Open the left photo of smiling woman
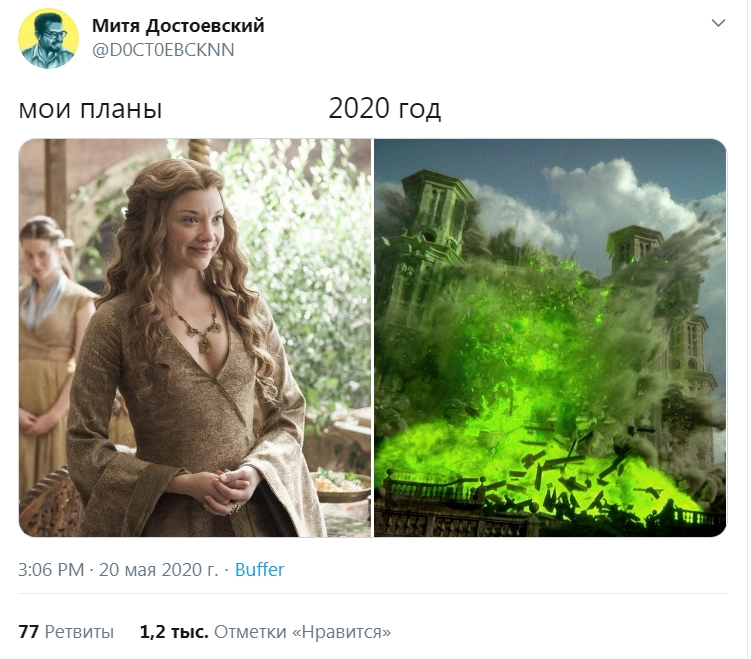This screenshot has width=751, height=659. click(x=195, y=338)
